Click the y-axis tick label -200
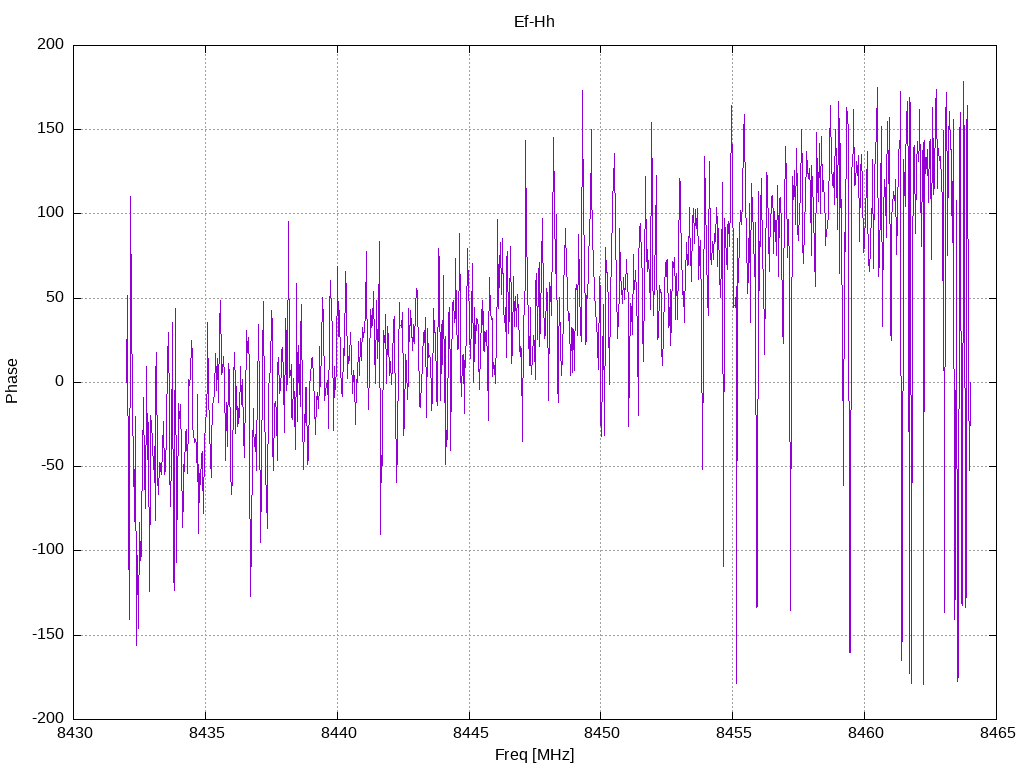Viewport: 1024px width, 768px height. click(x=48, y=718)
